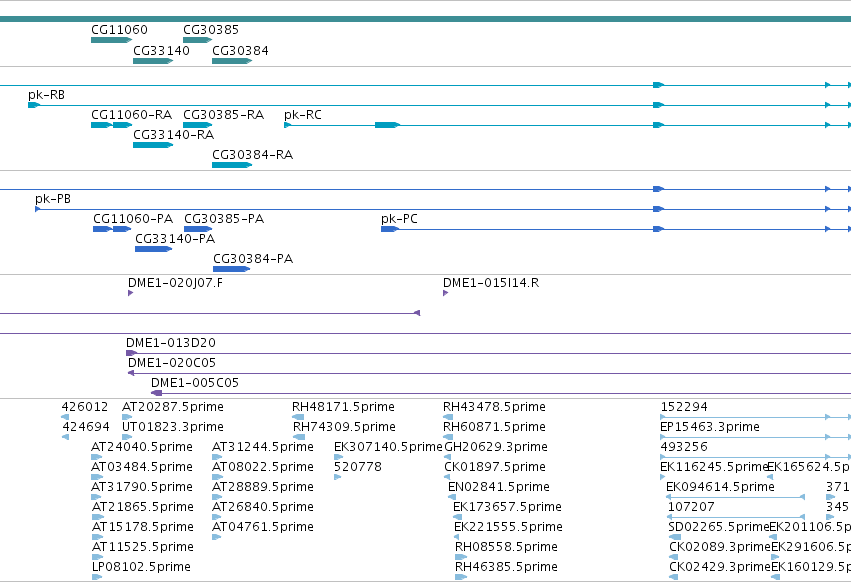Select the EP15463.3prime EST alignment

[755, 437]
